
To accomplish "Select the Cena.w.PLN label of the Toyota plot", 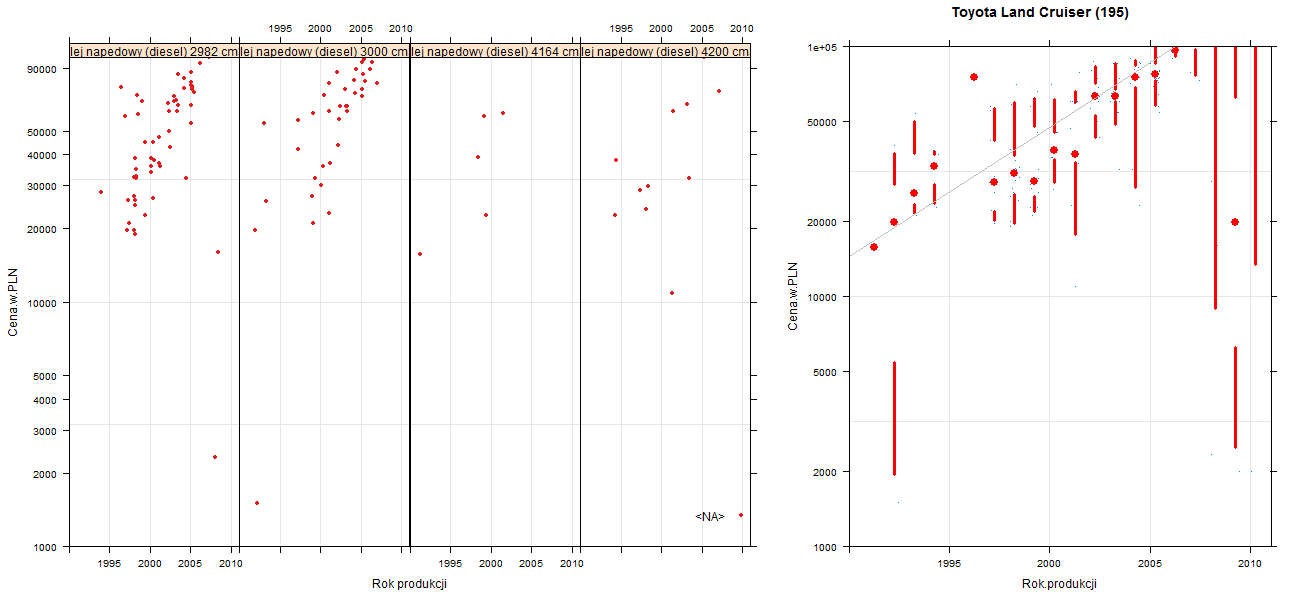I will coord(793,297).
